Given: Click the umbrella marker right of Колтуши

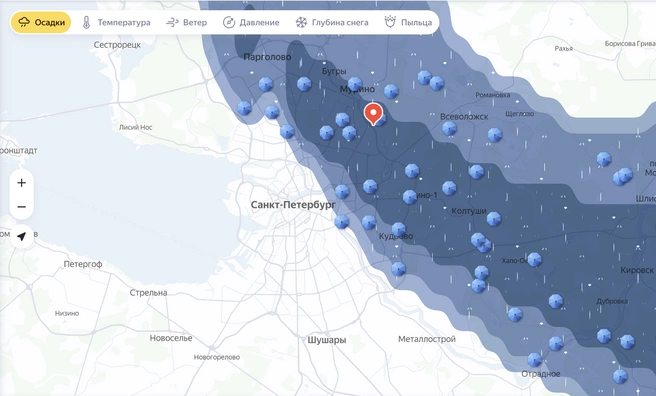Looking at the screenshot, I should (x=494, y=219).
